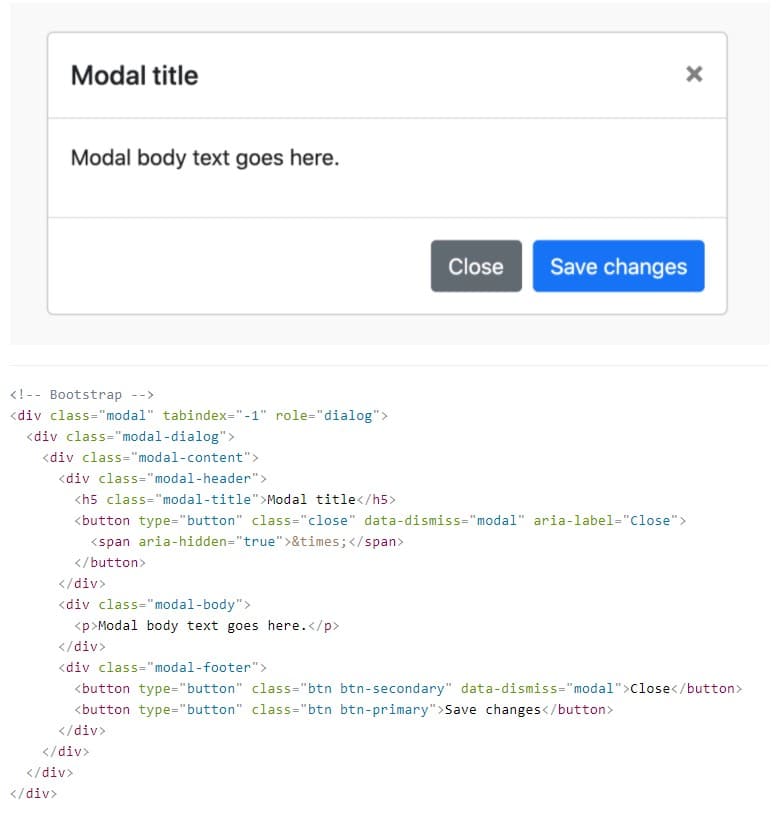The height and width of the screenshot is (814, 780).
Task: Click the tabindex="-1" attribute in code
Action: (214, 415)
